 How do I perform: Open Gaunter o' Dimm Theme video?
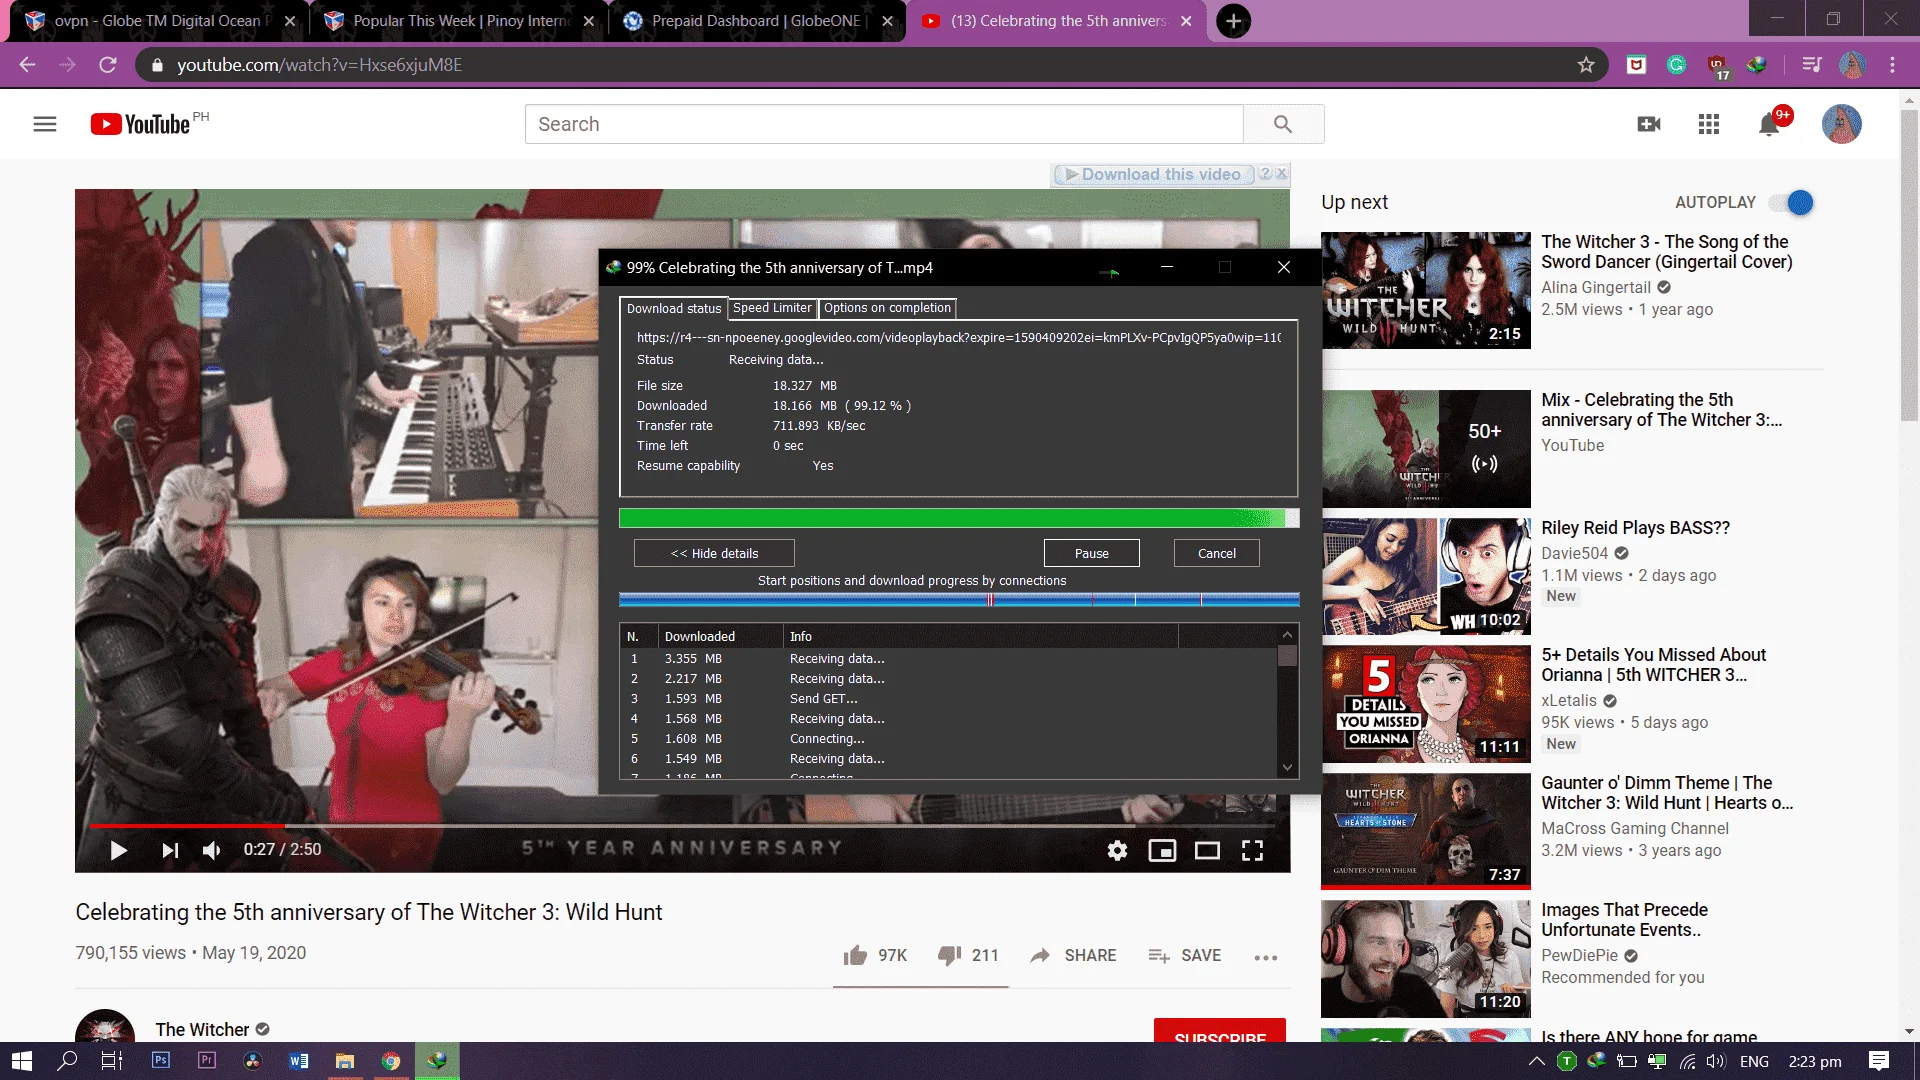(x=1667, y=793)
